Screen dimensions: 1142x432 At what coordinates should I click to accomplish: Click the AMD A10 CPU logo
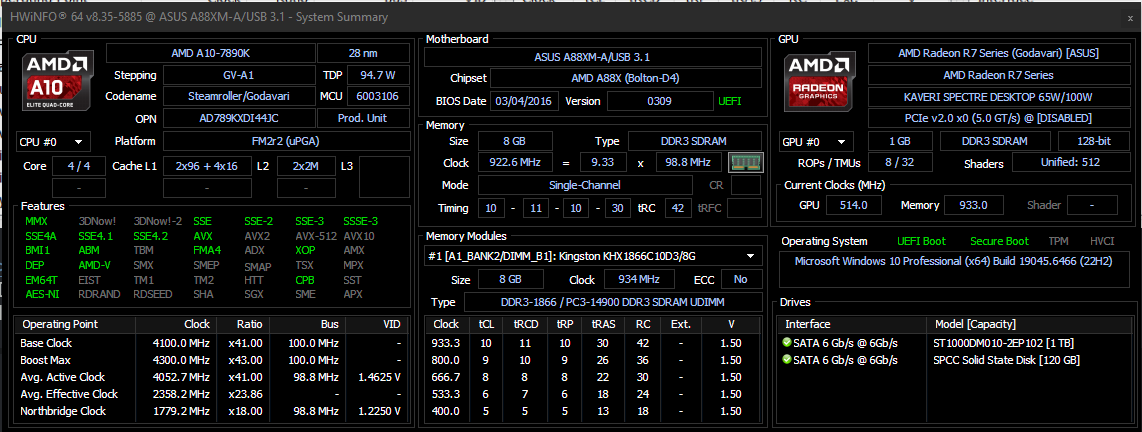tap(58, 80)
